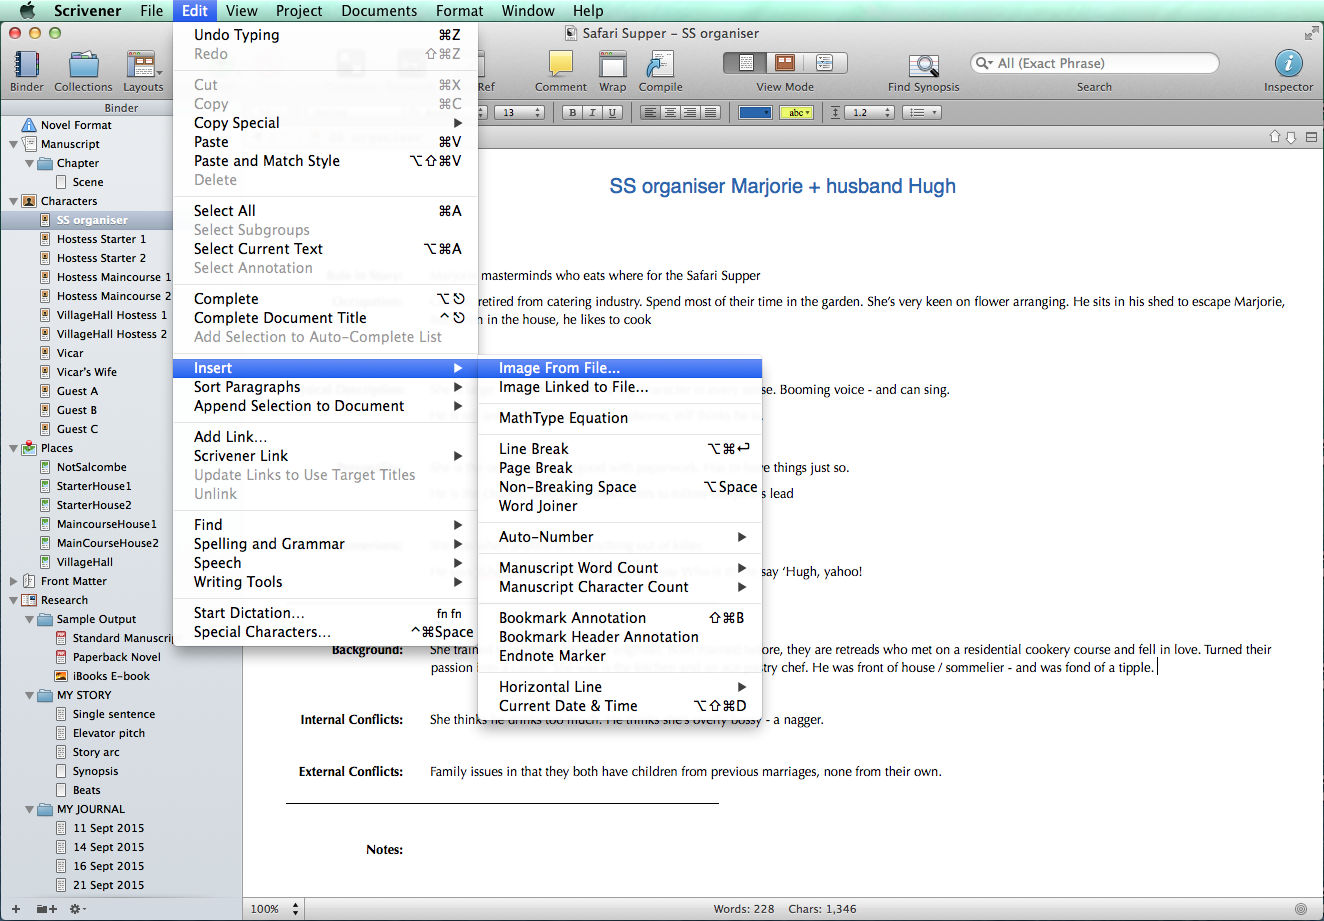Open the Inspector panel icon
This screenshot has height=921, width=1324.
[1288, 64]
